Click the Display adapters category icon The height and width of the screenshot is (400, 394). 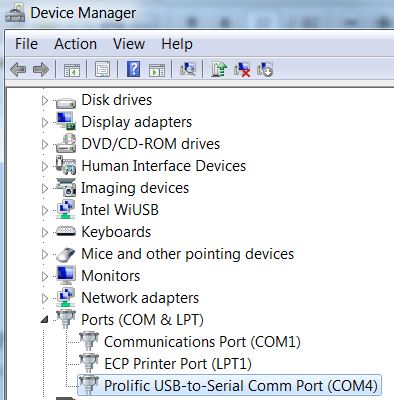66,121
